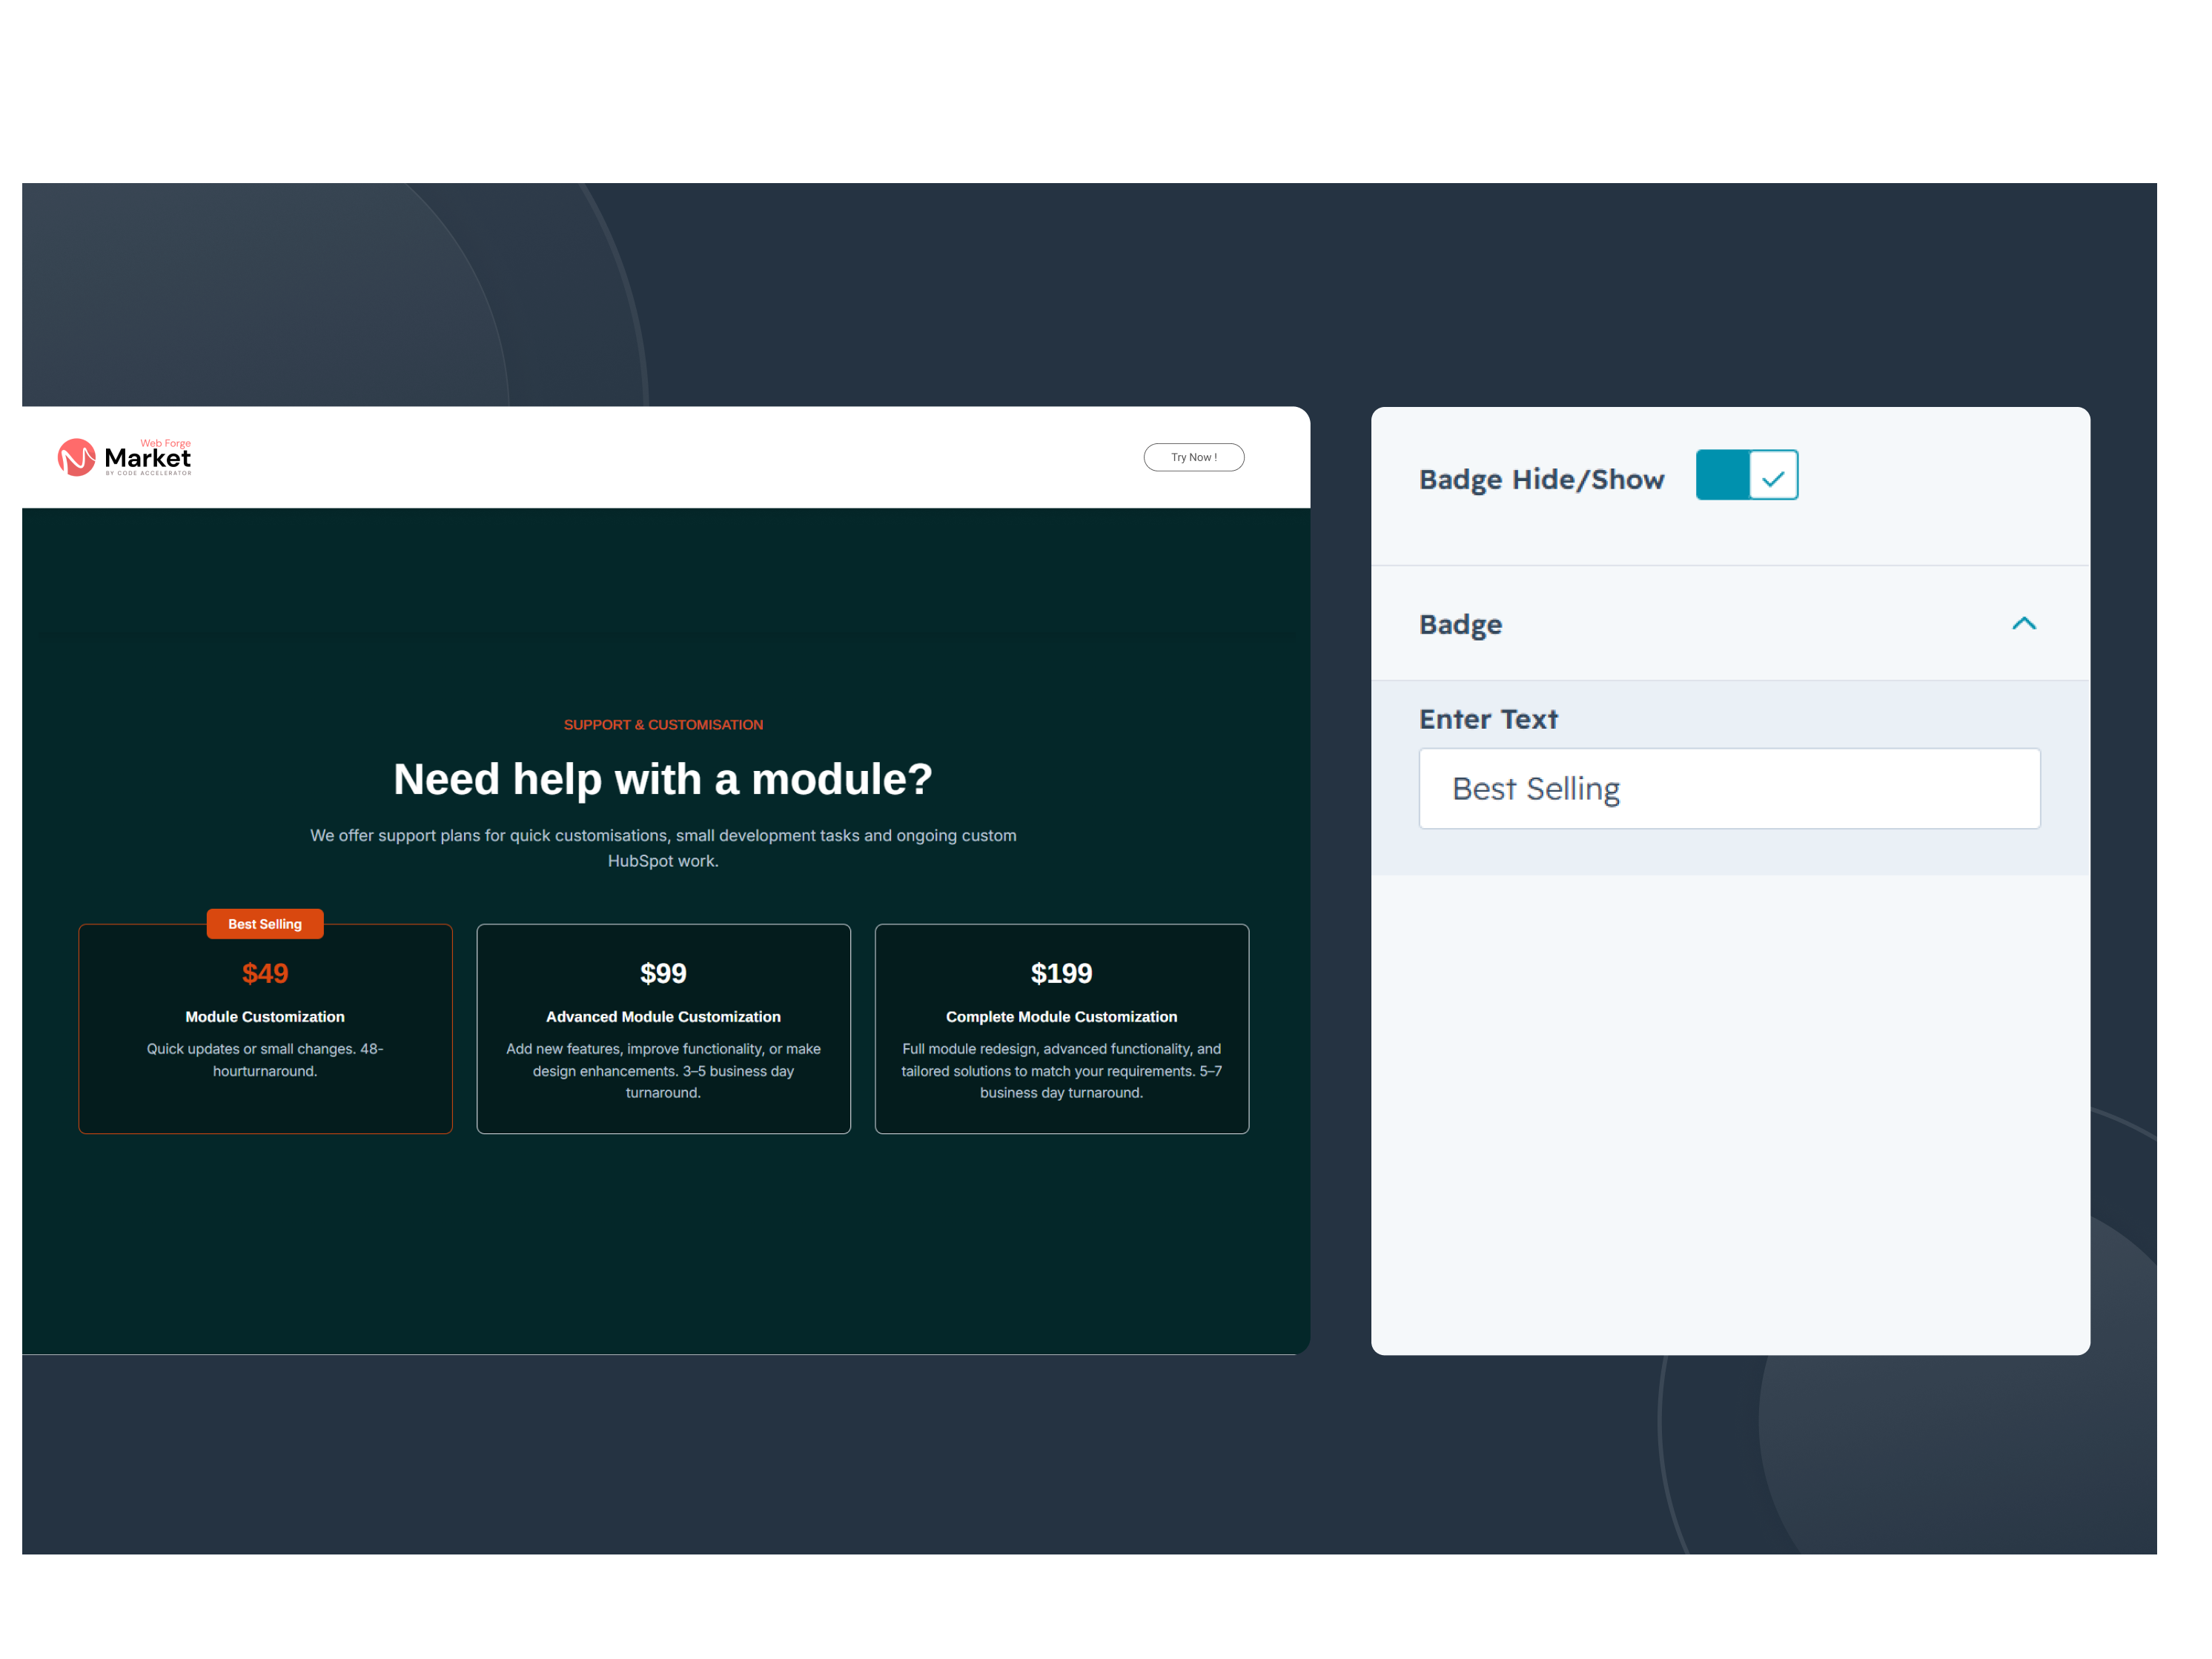Toggle the Badge Hide/Show switch
The height and width of the screenshot is (1659, 2212).
(x=1746, y=475)
